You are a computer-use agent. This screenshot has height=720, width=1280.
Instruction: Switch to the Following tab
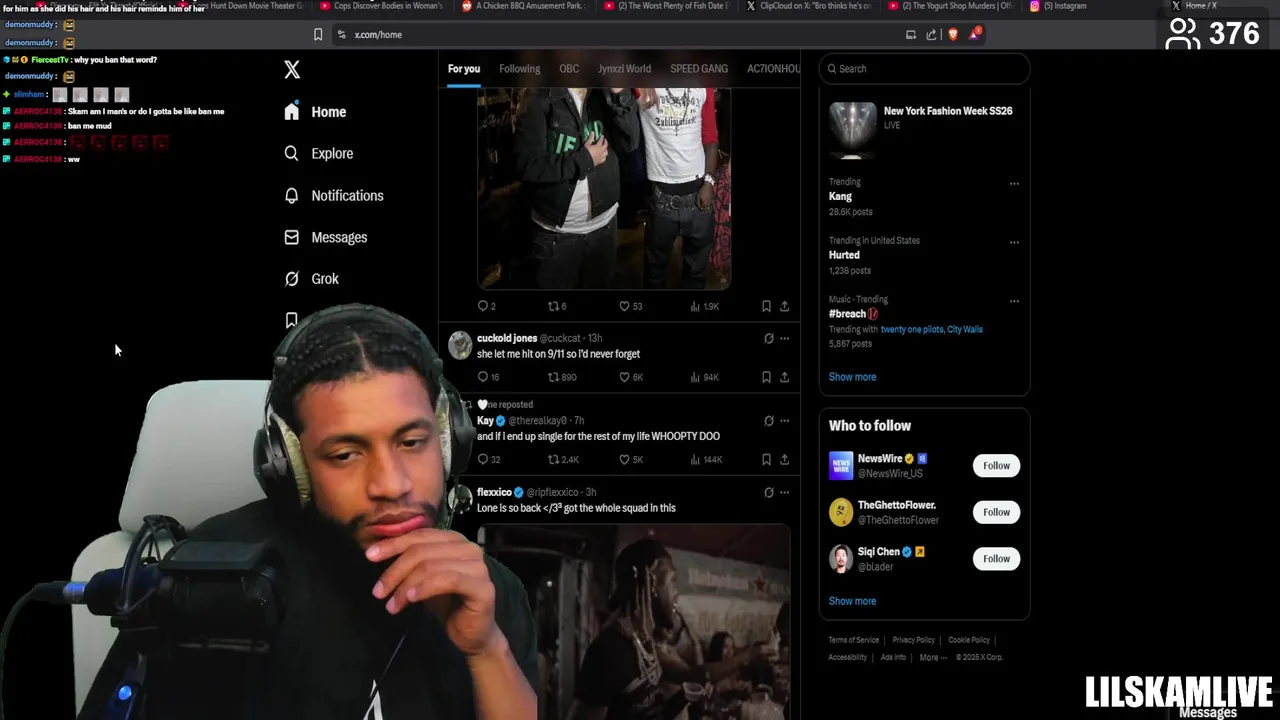520,69
